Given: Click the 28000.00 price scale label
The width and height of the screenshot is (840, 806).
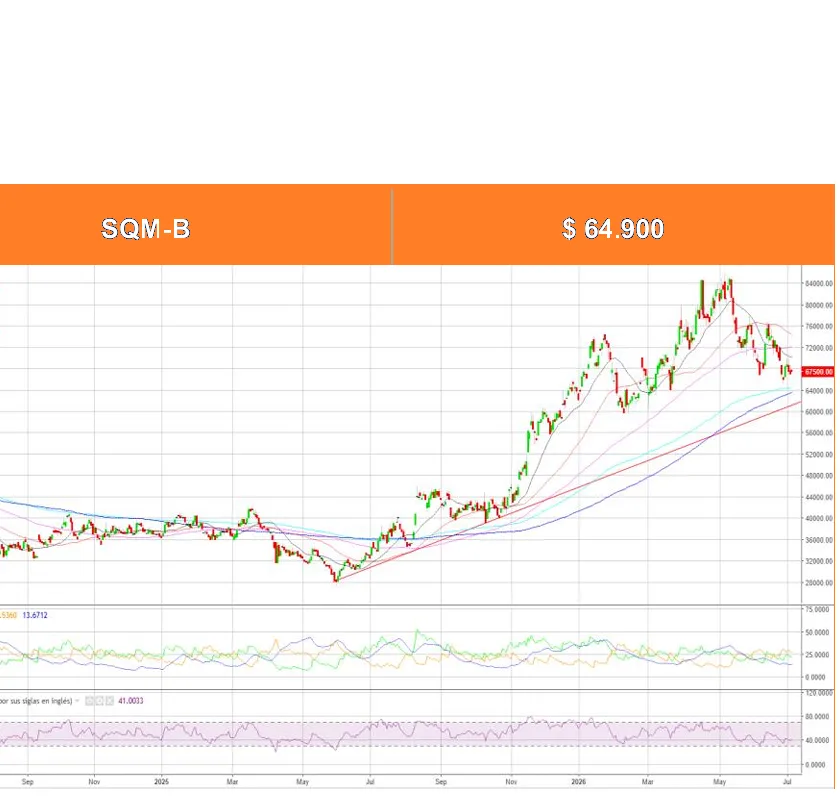Looking at the screenshot, I should 819,583.
